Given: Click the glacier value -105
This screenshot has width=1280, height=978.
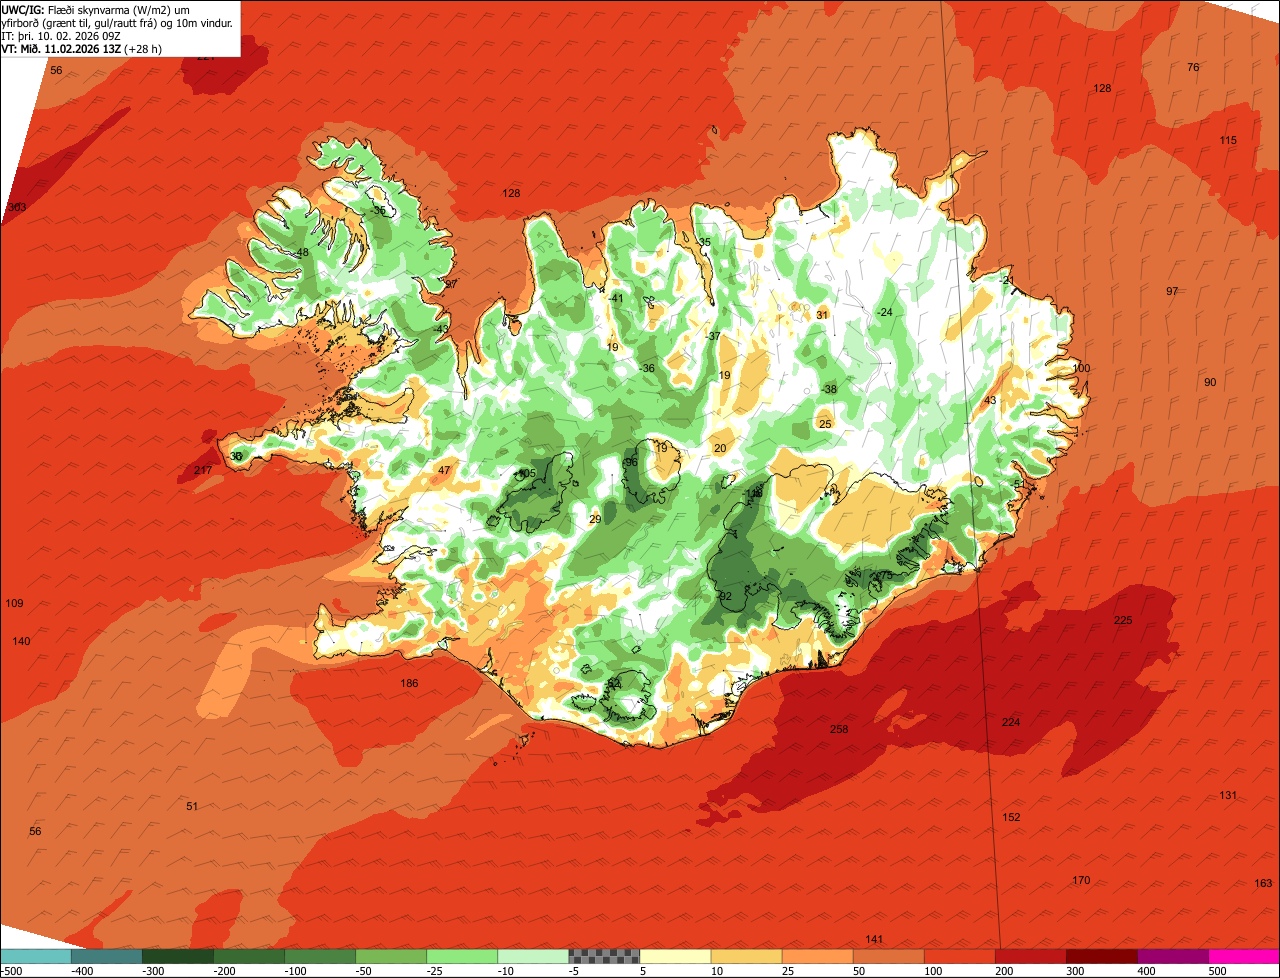Looking at the screenshot, I should pyautogui.click(x=525, y=474).
